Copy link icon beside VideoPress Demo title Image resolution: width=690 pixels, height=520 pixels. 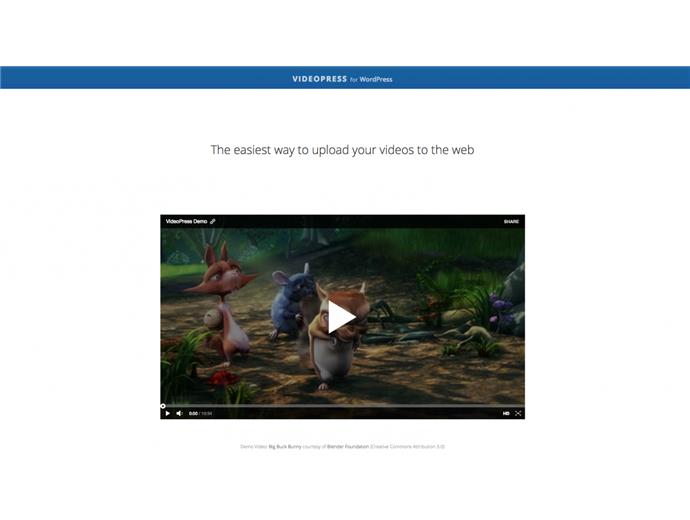tap(213, 221)
